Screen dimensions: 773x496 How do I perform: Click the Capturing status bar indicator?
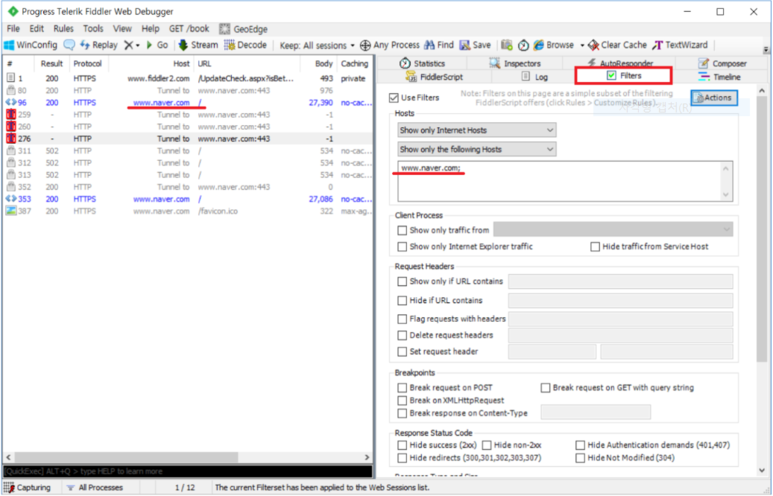pyautogui.click(x=28, y=487)
